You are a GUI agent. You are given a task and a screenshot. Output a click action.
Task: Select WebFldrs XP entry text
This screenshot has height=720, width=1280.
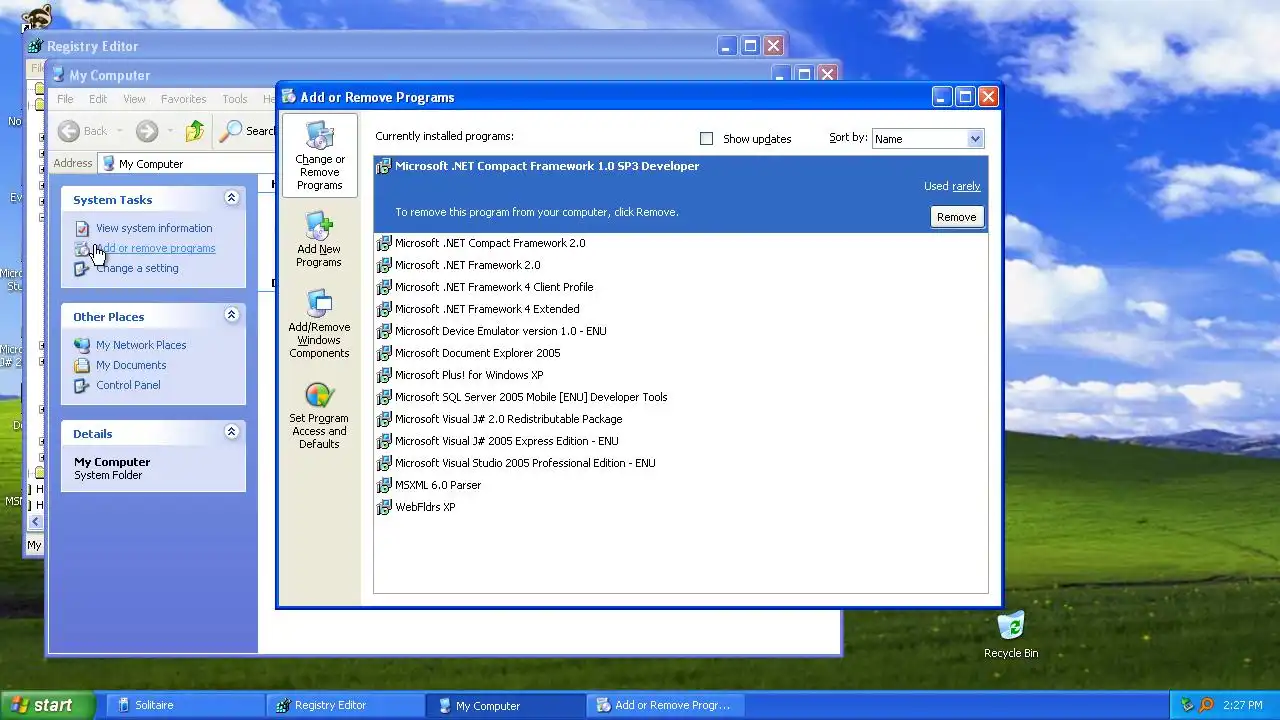coord(425,507)
